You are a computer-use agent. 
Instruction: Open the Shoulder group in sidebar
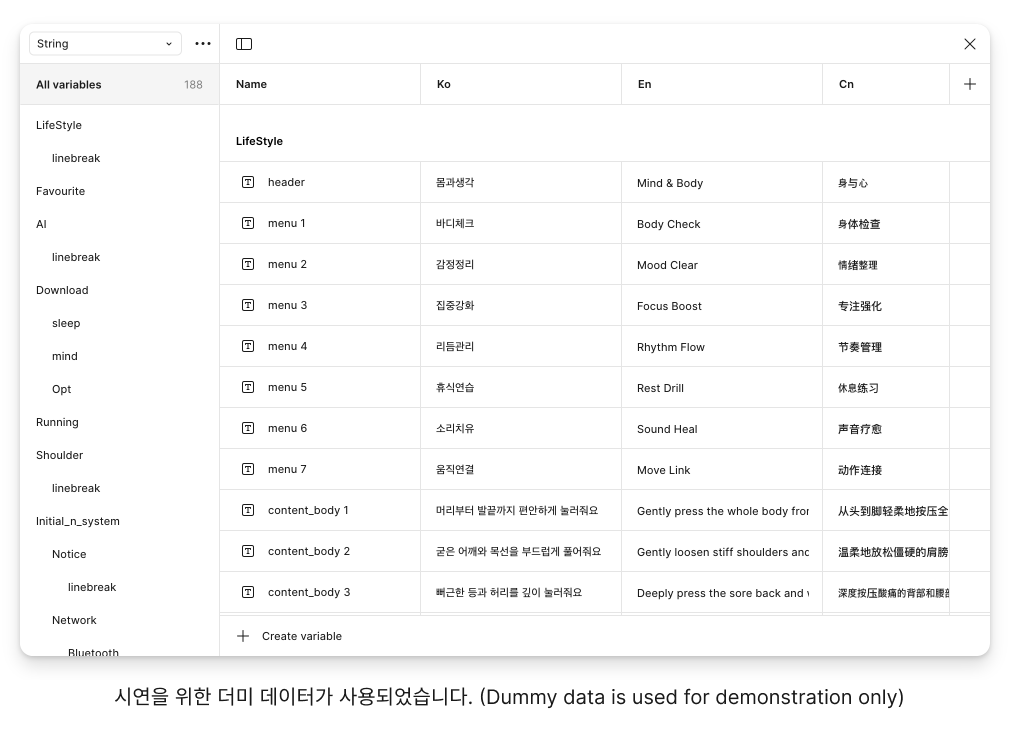(x=60, y=455)
